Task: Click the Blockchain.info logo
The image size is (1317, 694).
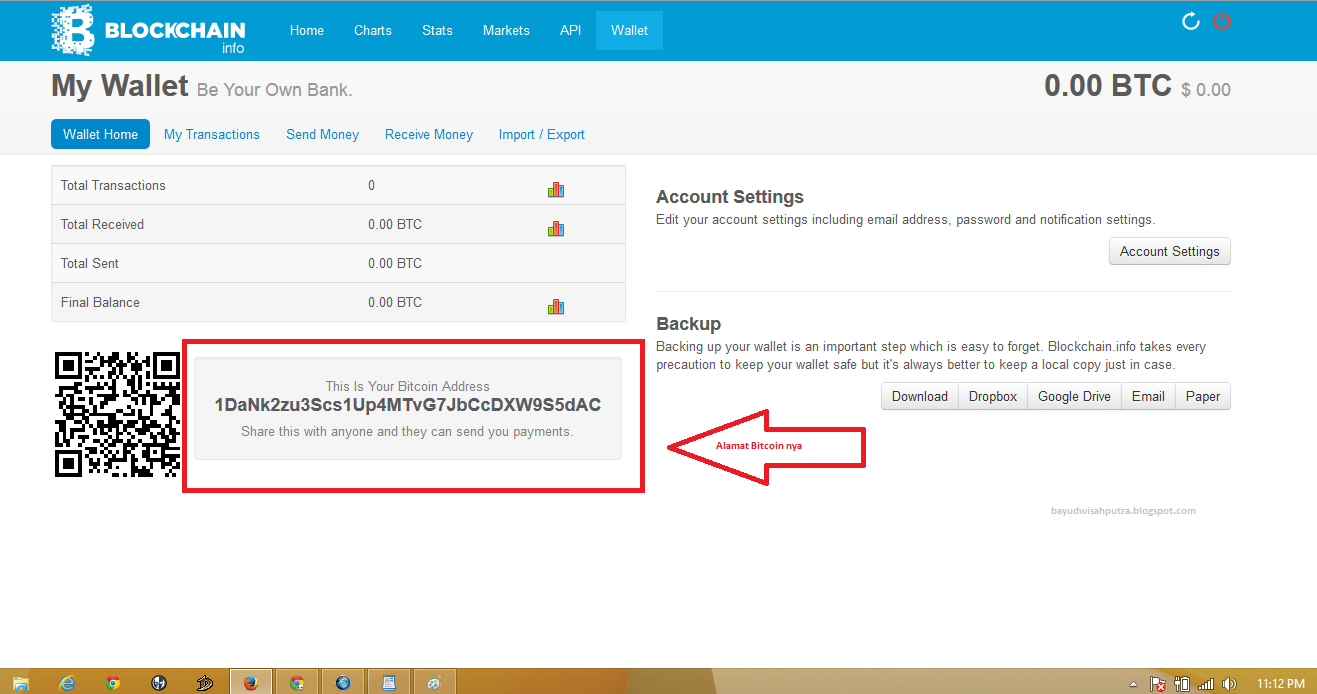Action: [x=148, y=30]
